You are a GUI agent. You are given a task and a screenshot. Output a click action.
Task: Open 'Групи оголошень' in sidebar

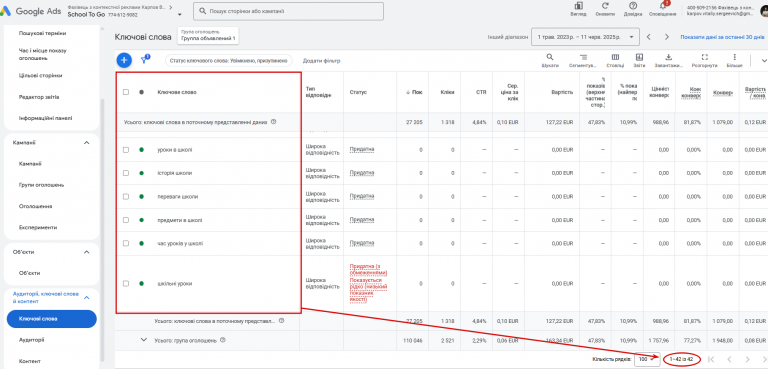click(42, 185)
